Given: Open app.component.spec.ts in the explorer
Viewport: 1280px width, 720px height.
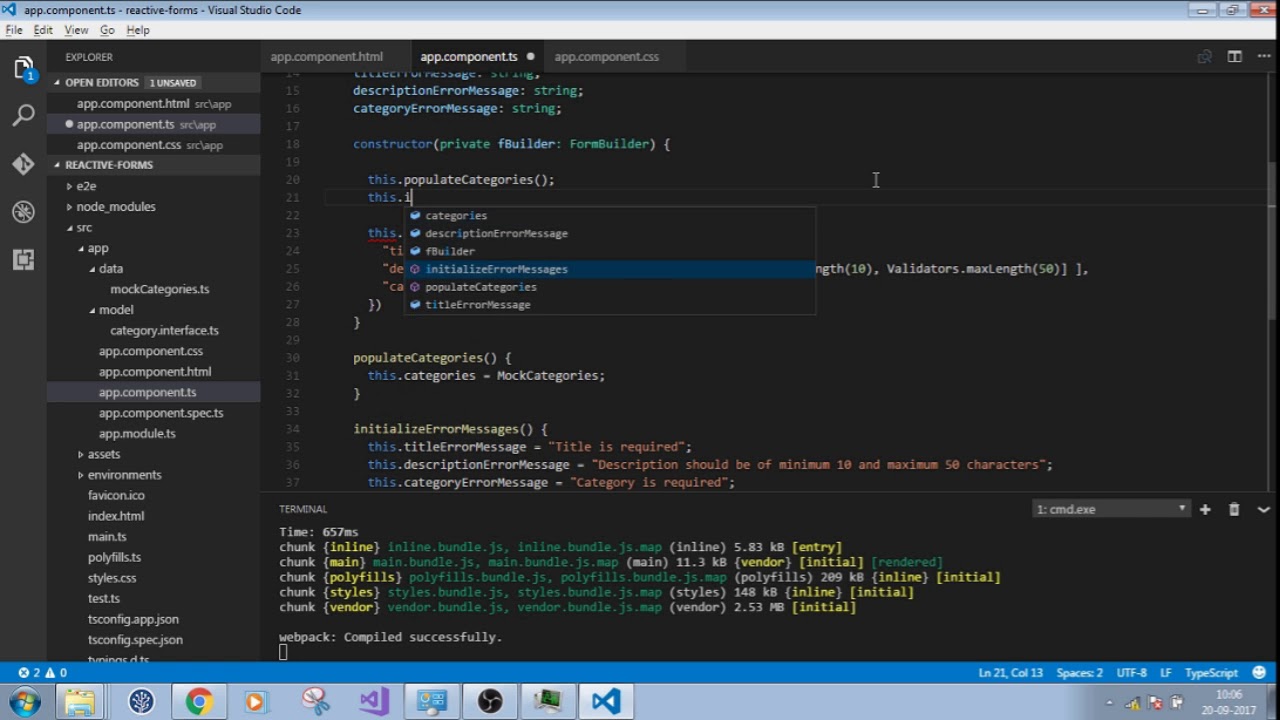Looking at the screenshot, I should click(161, 413).
